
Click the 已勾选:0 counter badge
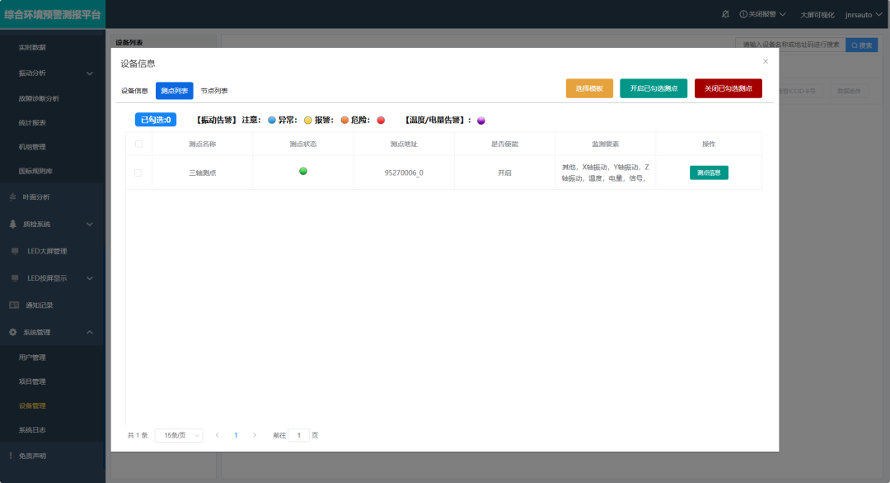tap(156, 120)
